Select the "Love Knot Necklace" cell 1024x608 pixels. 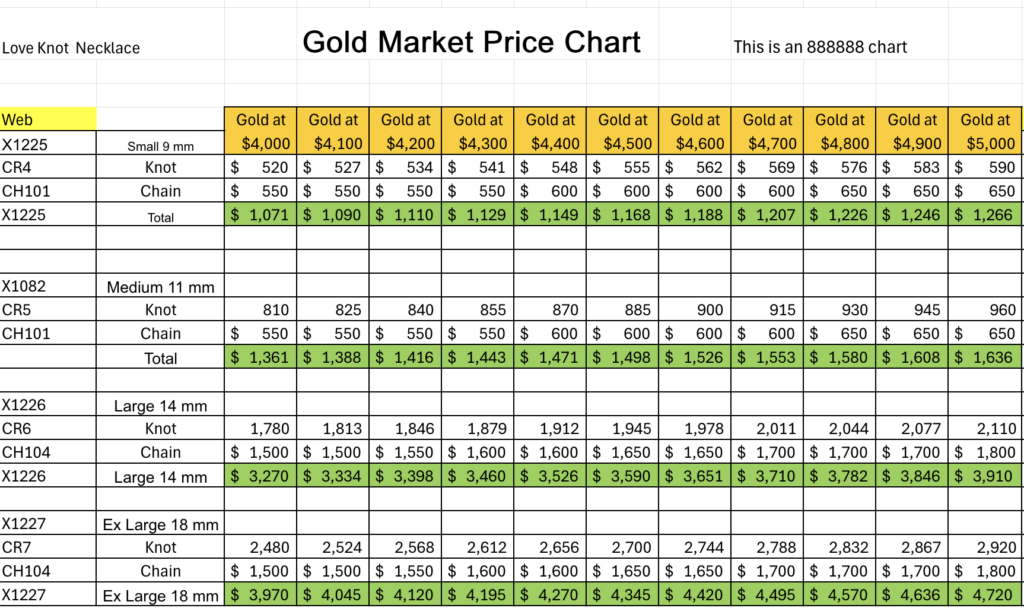coord(71,48)
